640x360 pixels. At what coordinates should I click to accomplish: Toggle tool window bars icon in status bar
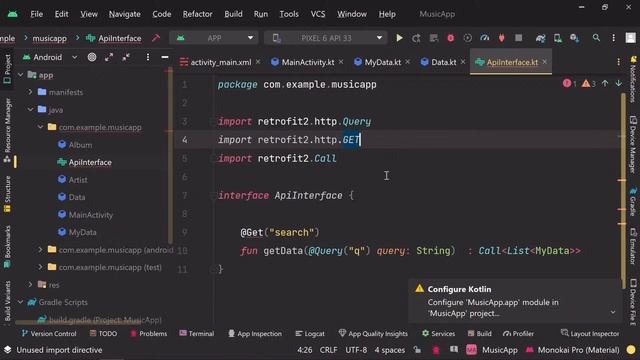(7, 350)
